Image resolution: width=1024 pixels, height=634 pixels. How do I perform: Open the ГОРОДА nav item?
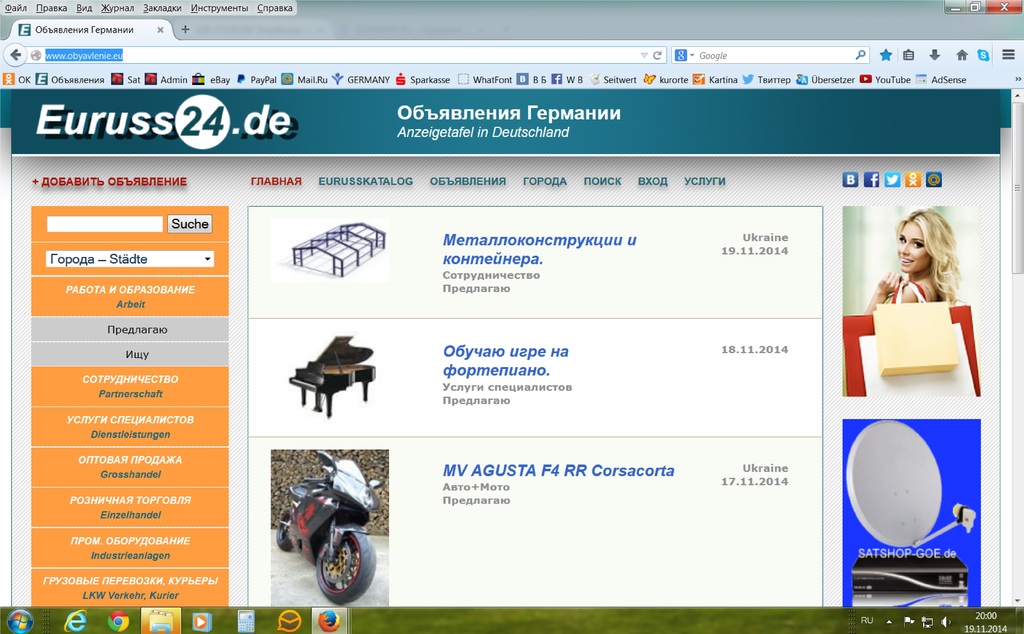point(545,182)
